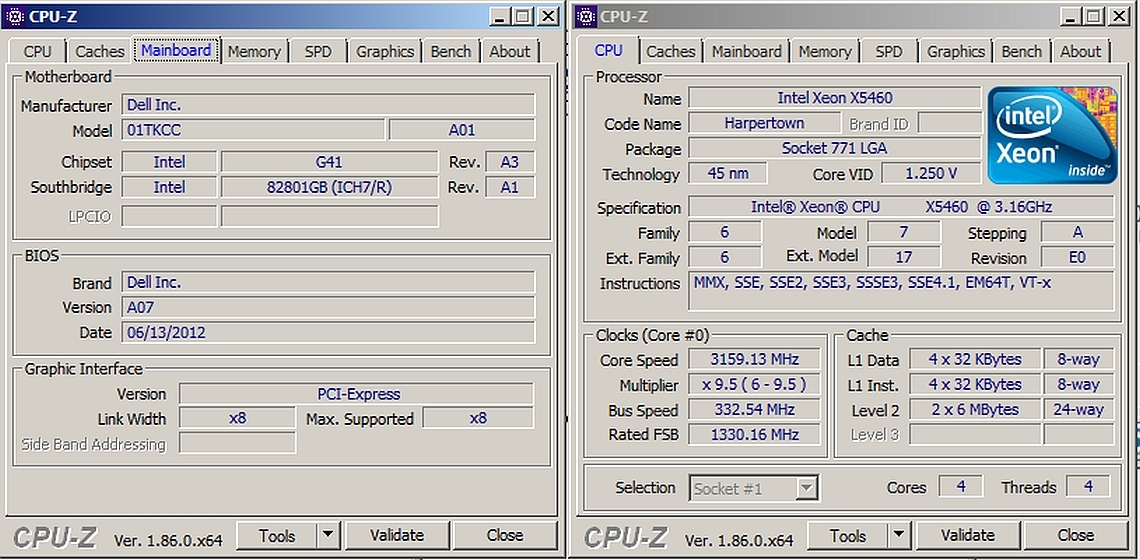The width and height of the screenshot is (1140, 560).
Task: Open the Memory tab in the right window
Action: [824, 52]
